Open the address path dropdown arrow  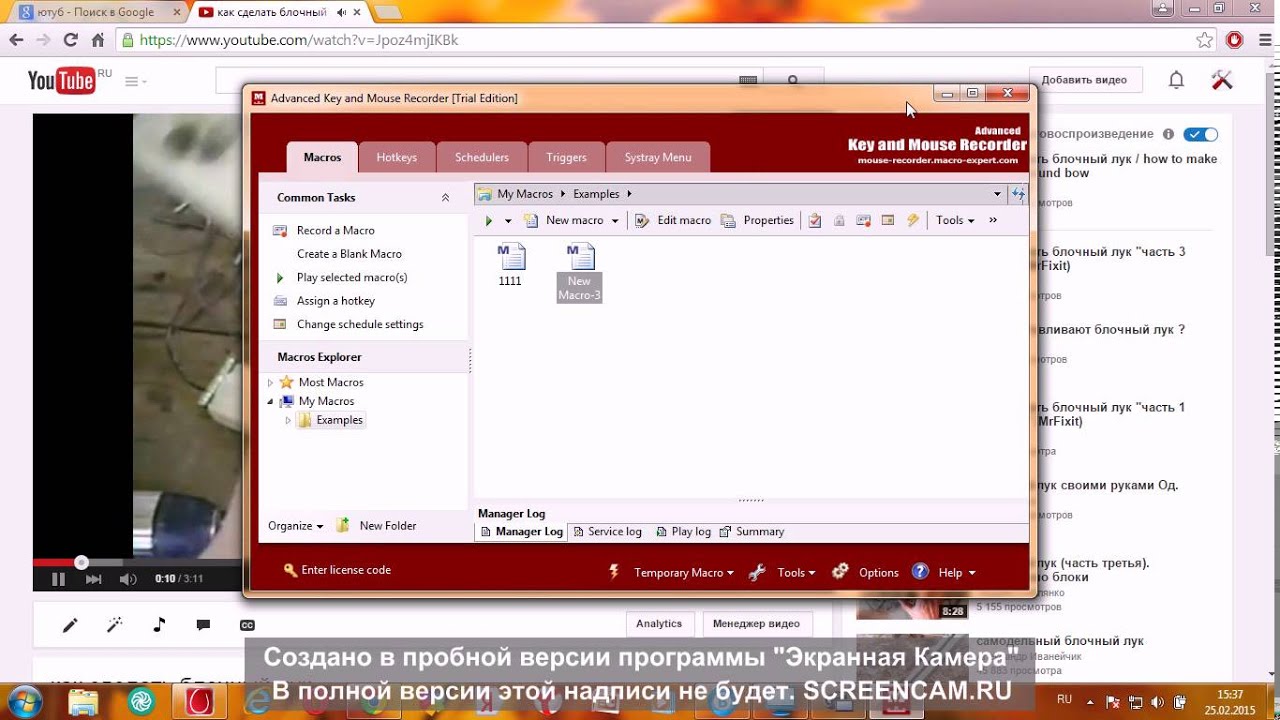997,194
